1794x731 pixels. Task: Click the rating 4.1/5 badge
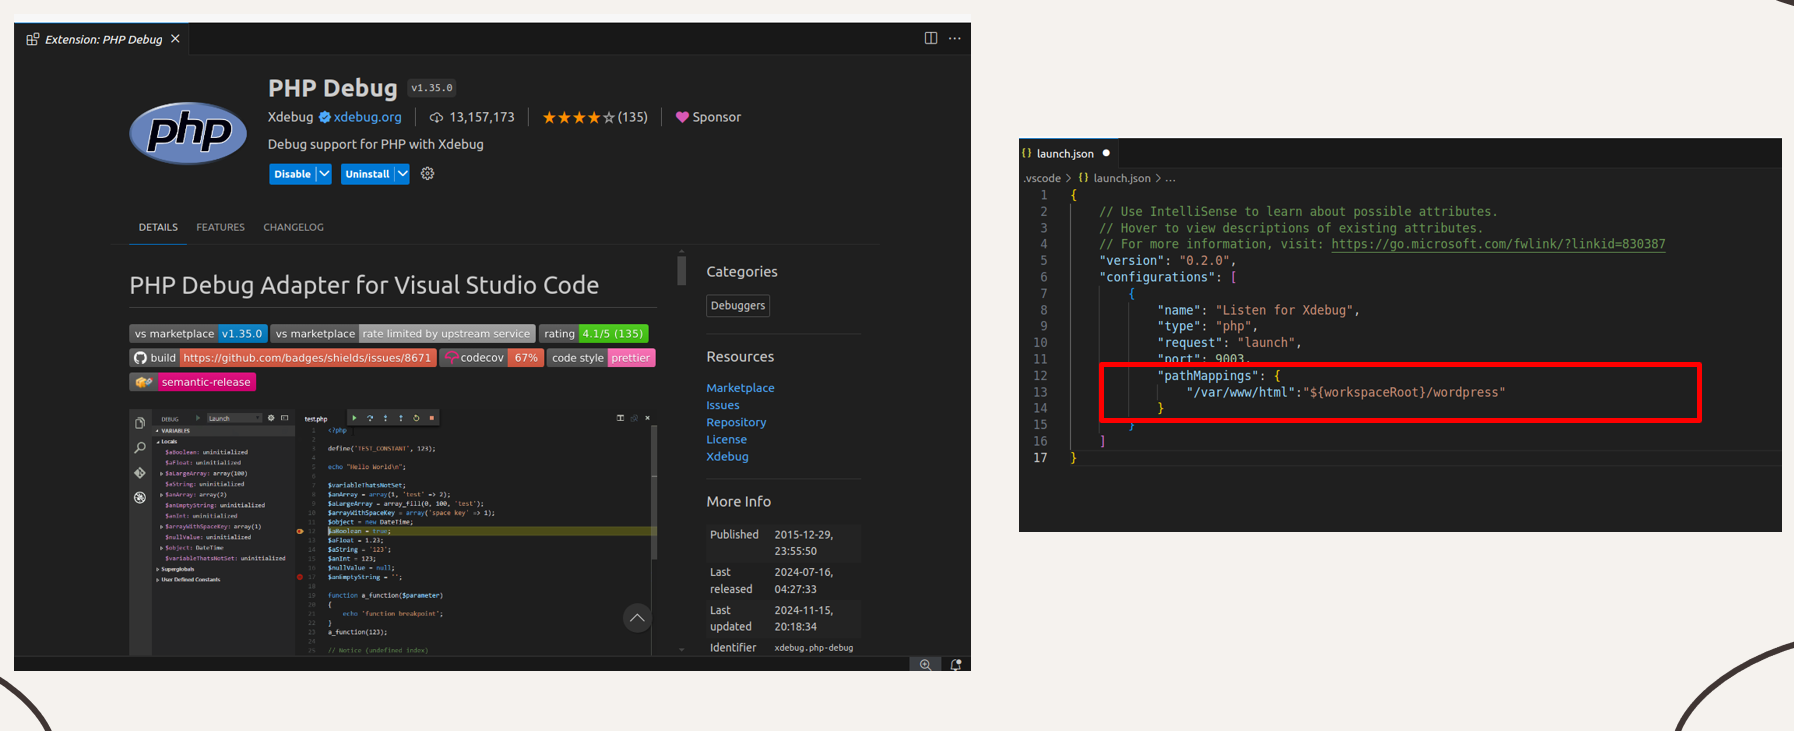[x=594, y=334]
